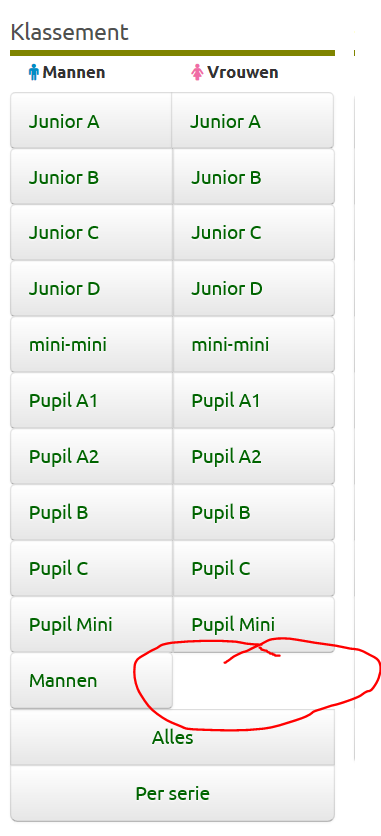Select Pupil B in the Mannen column
381x836 pixels.
tap(91, 512)
